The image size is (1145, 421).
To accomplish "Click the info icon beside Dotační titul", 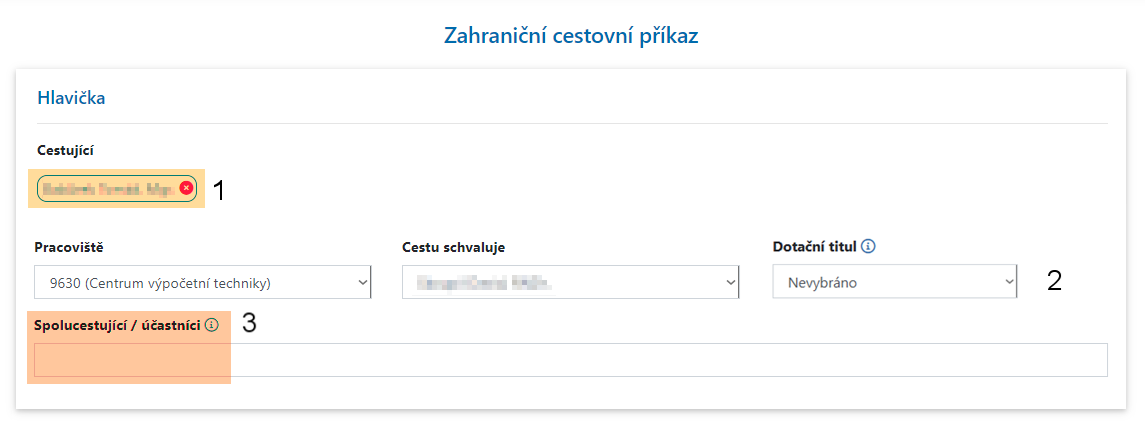I will click(x=868, y=246).
